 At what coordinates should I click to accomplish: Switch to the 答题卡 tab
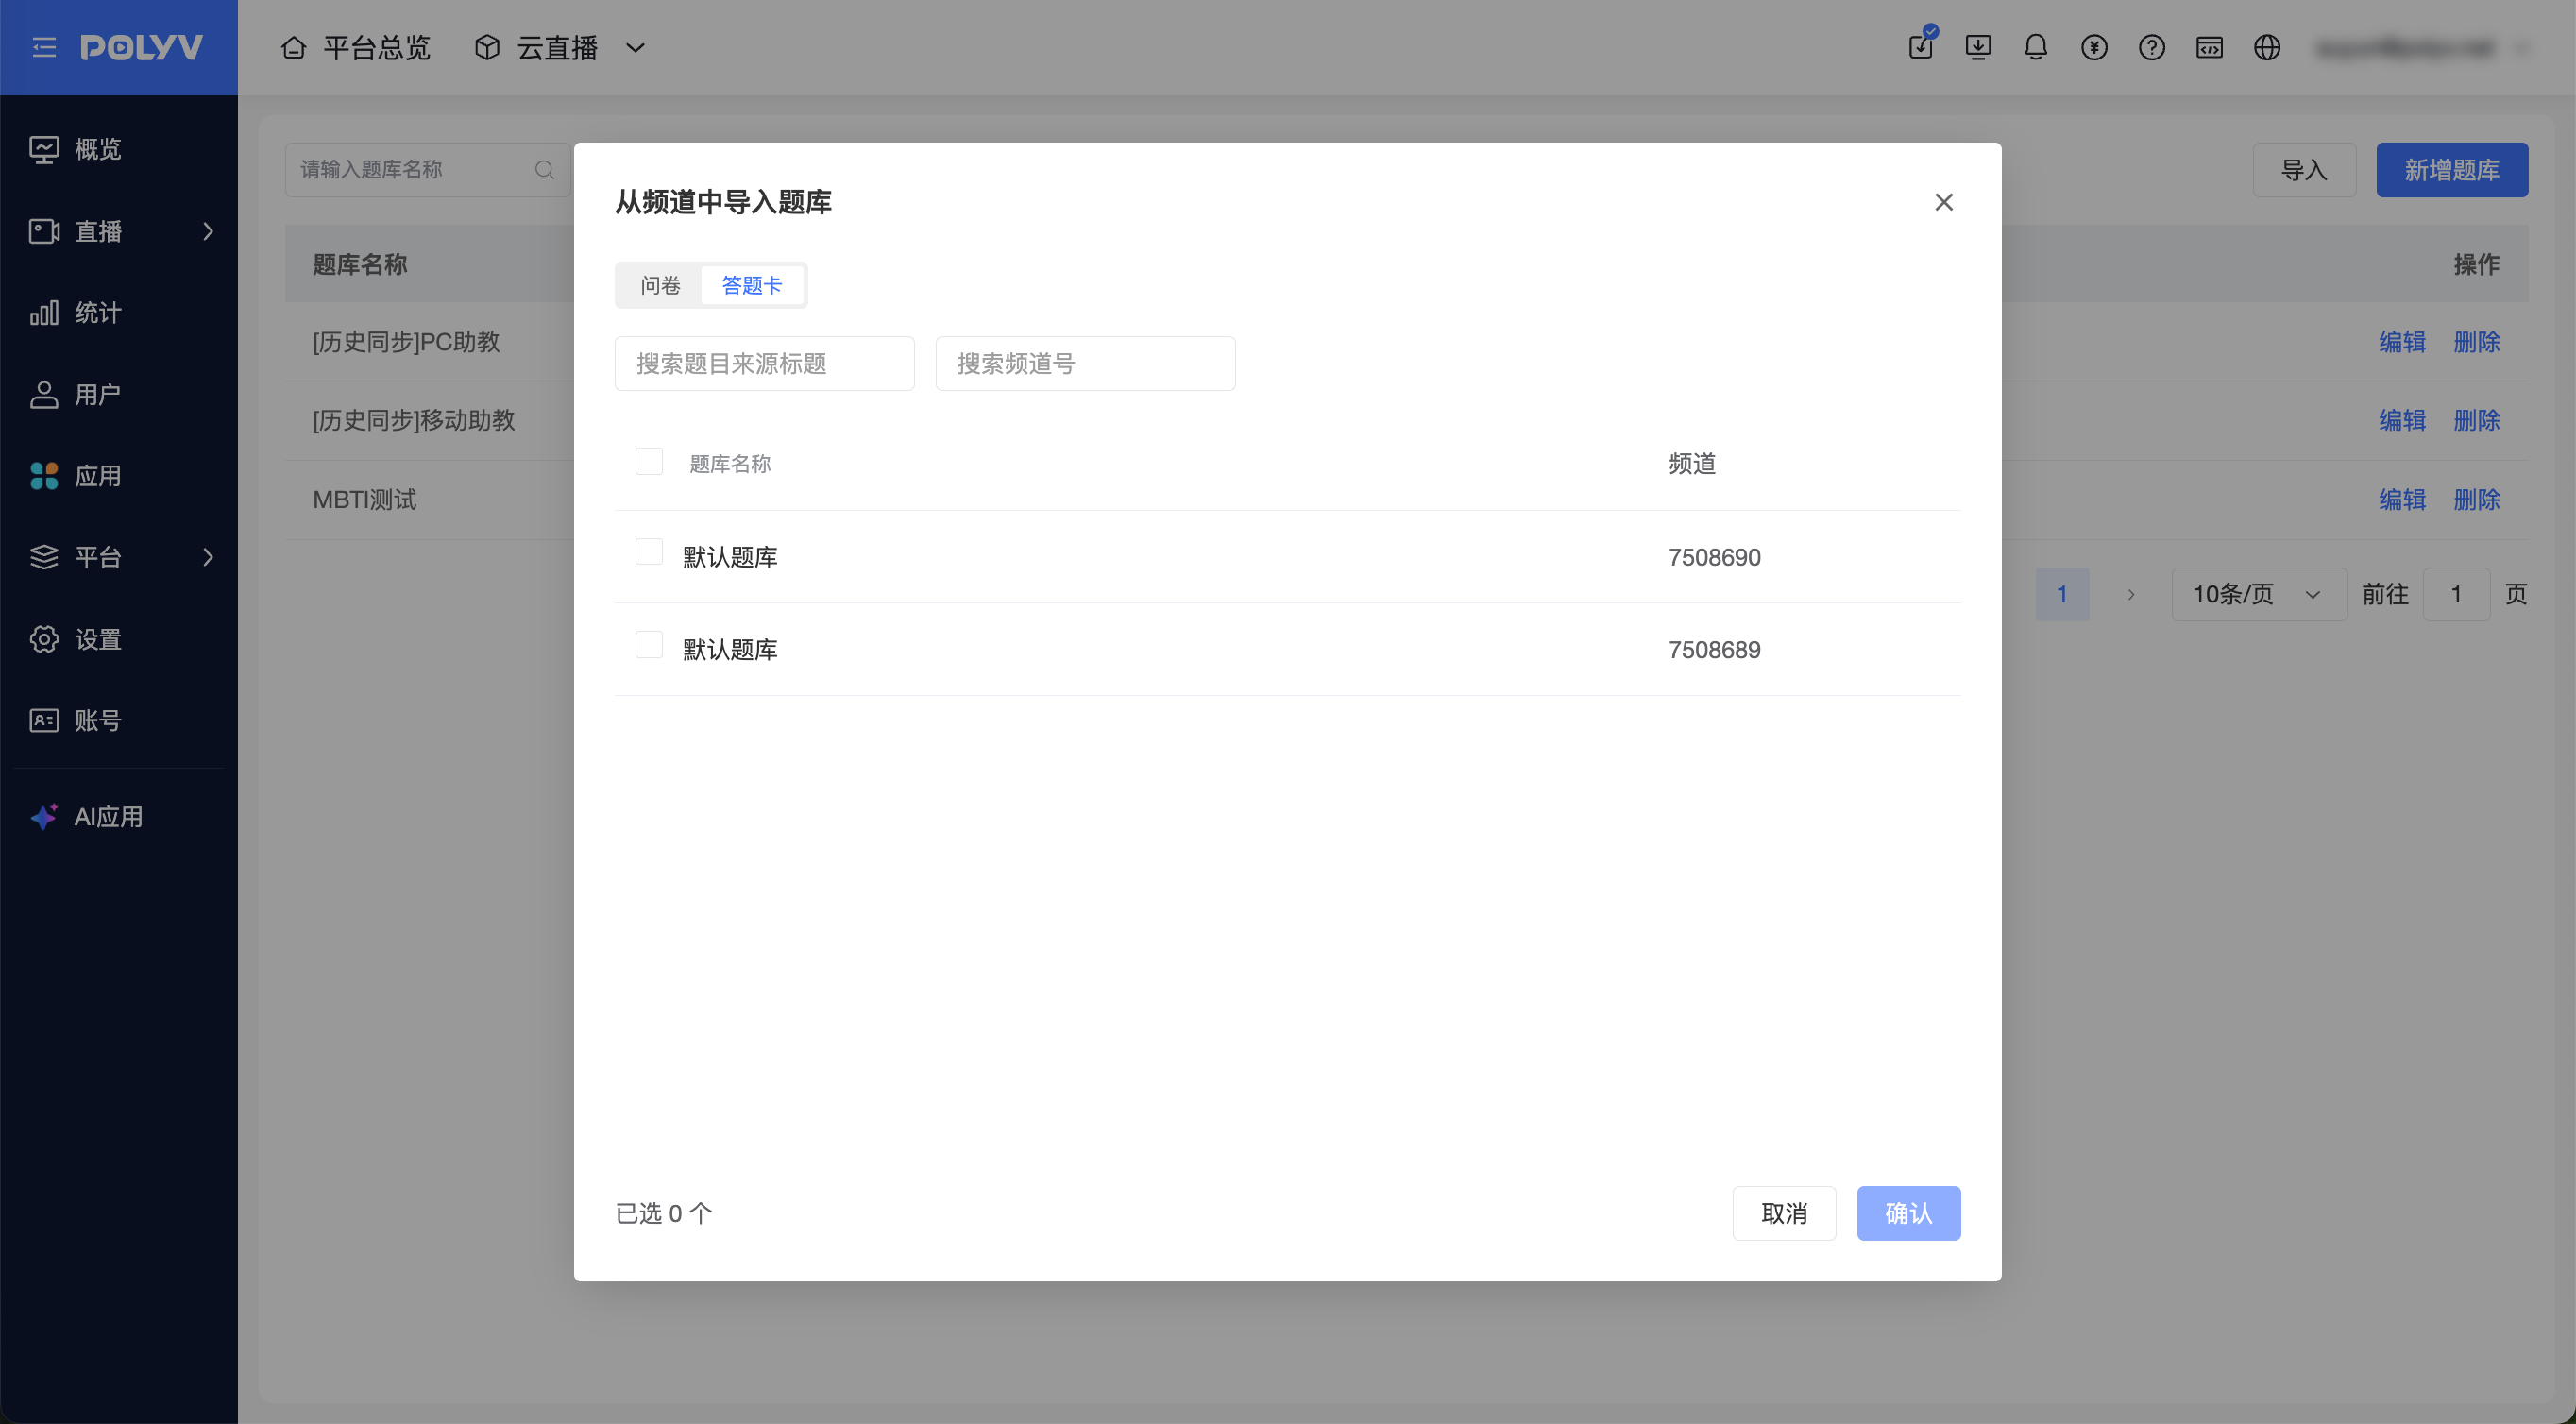pos(752,285)
